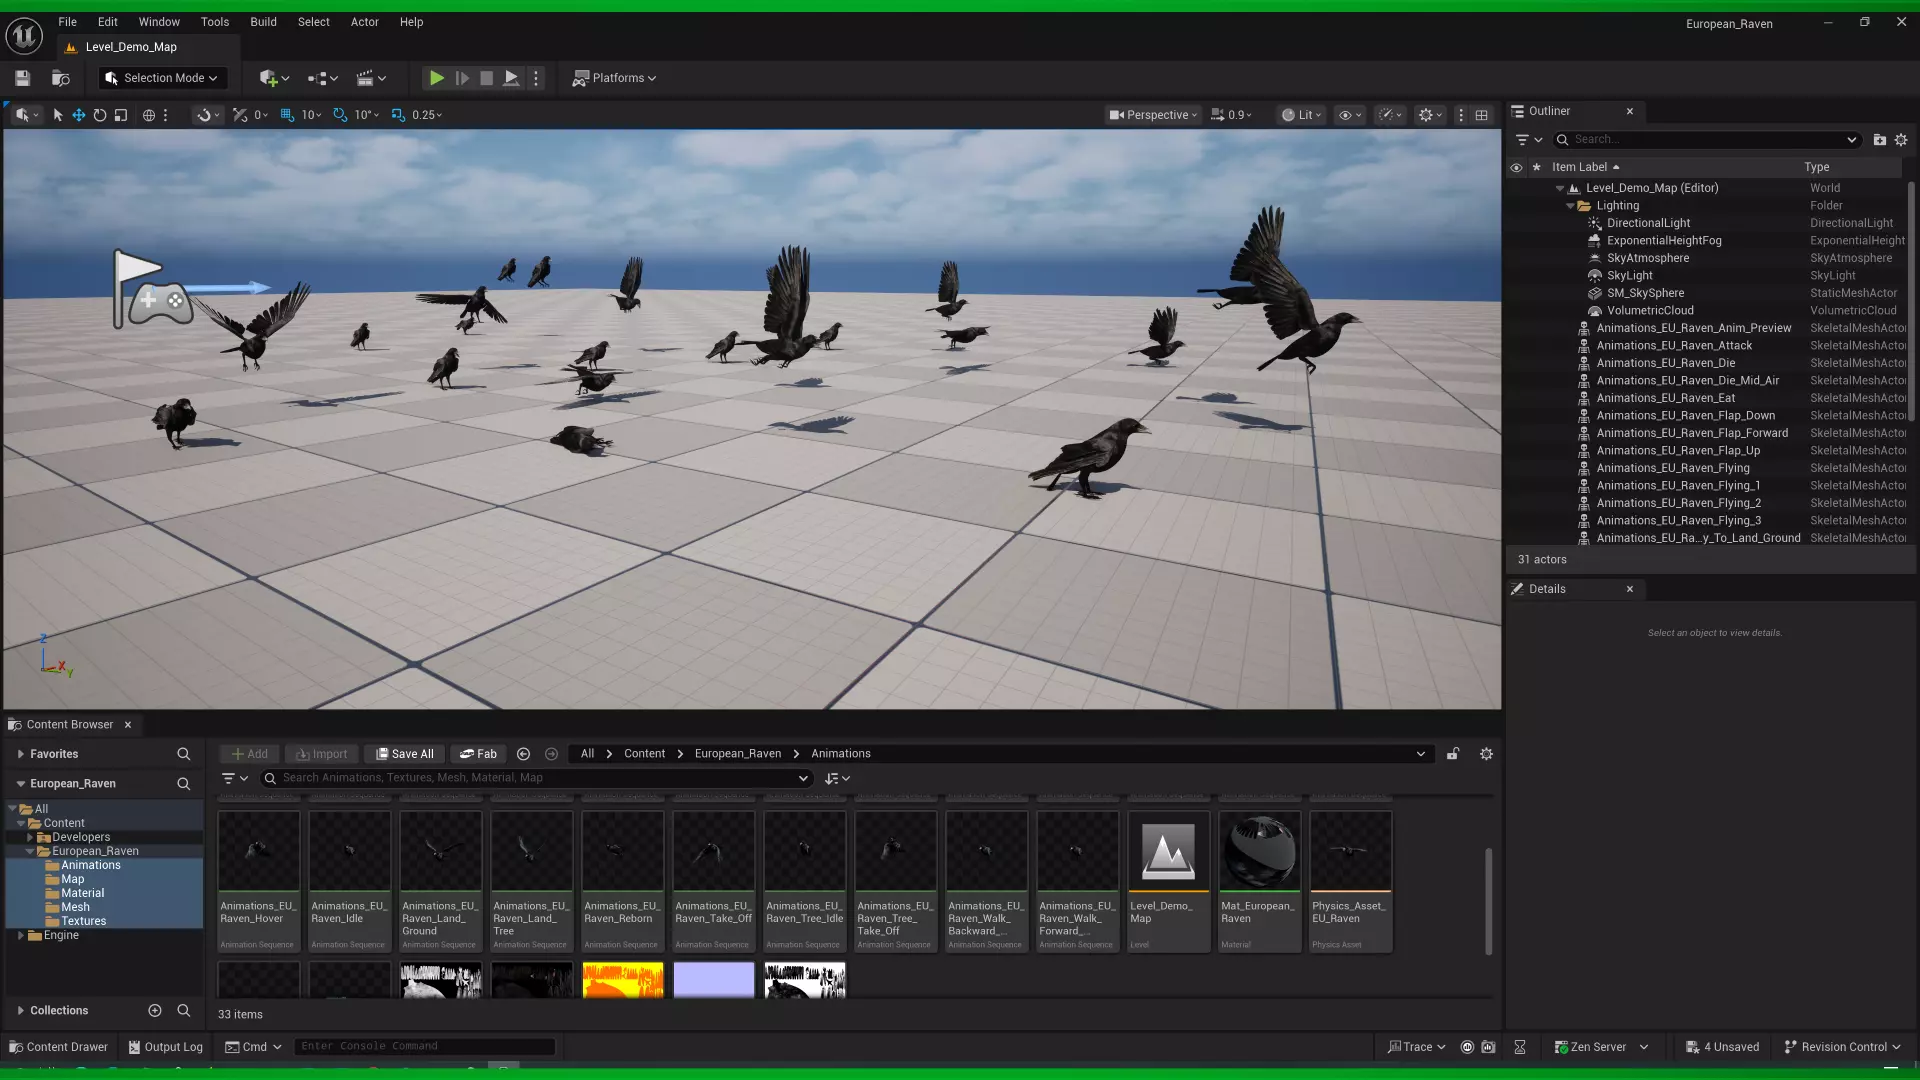Toggle rotation snapping
Image resolution: width=1920 pixels, height=1080 pixels.
pyautogui.click(x=340, y=115)
